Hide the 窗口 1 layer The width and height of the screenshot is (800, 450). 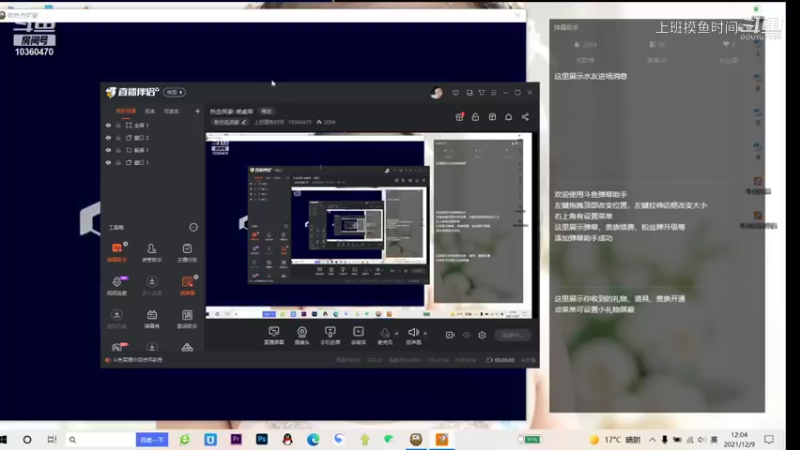click(108, 162)
